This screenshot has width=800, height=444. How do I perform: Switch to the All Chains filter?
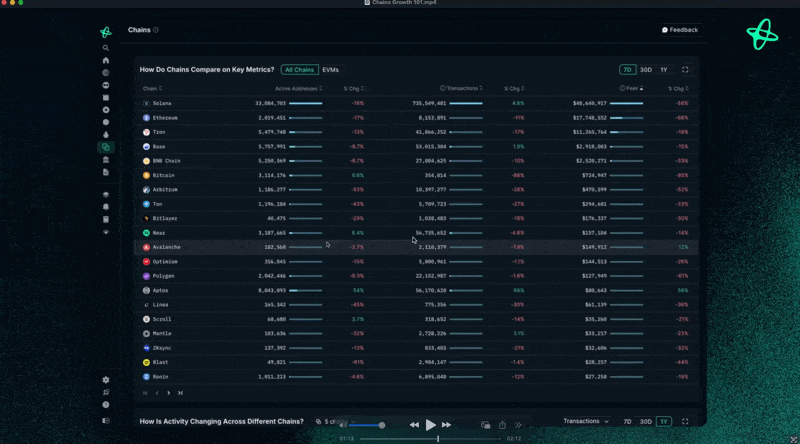299,70
